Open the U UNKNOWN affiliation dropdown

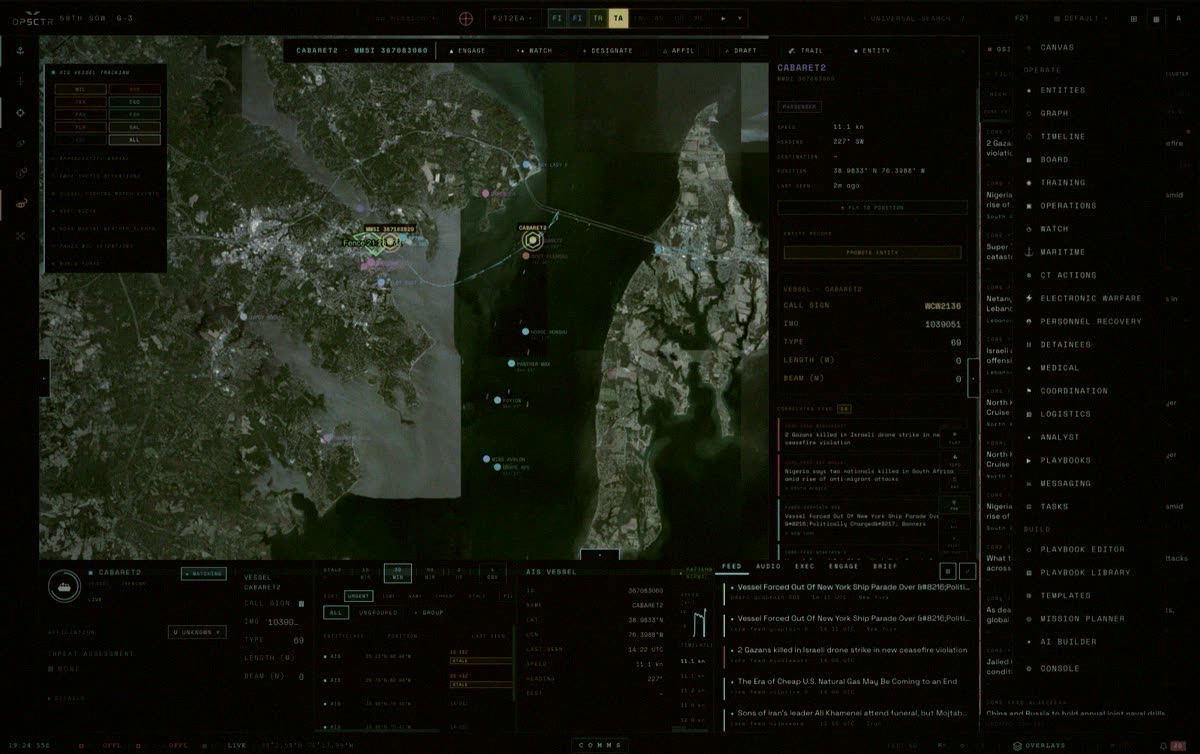point(197,632)
